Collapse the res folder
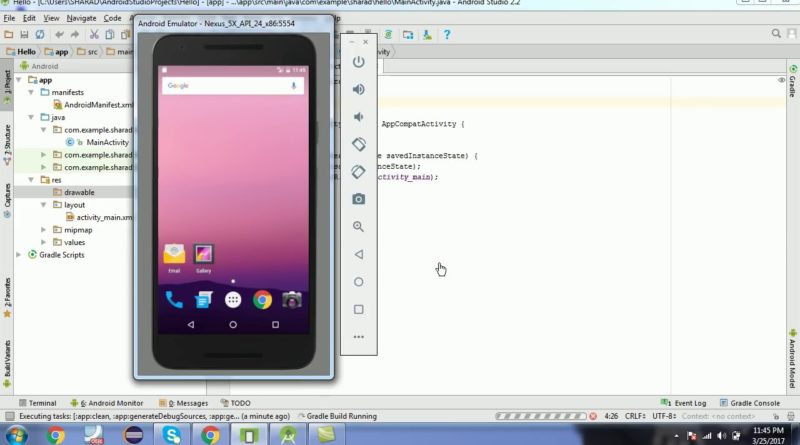The height and width of the screenshot is (445, 800). coord(31,180)
